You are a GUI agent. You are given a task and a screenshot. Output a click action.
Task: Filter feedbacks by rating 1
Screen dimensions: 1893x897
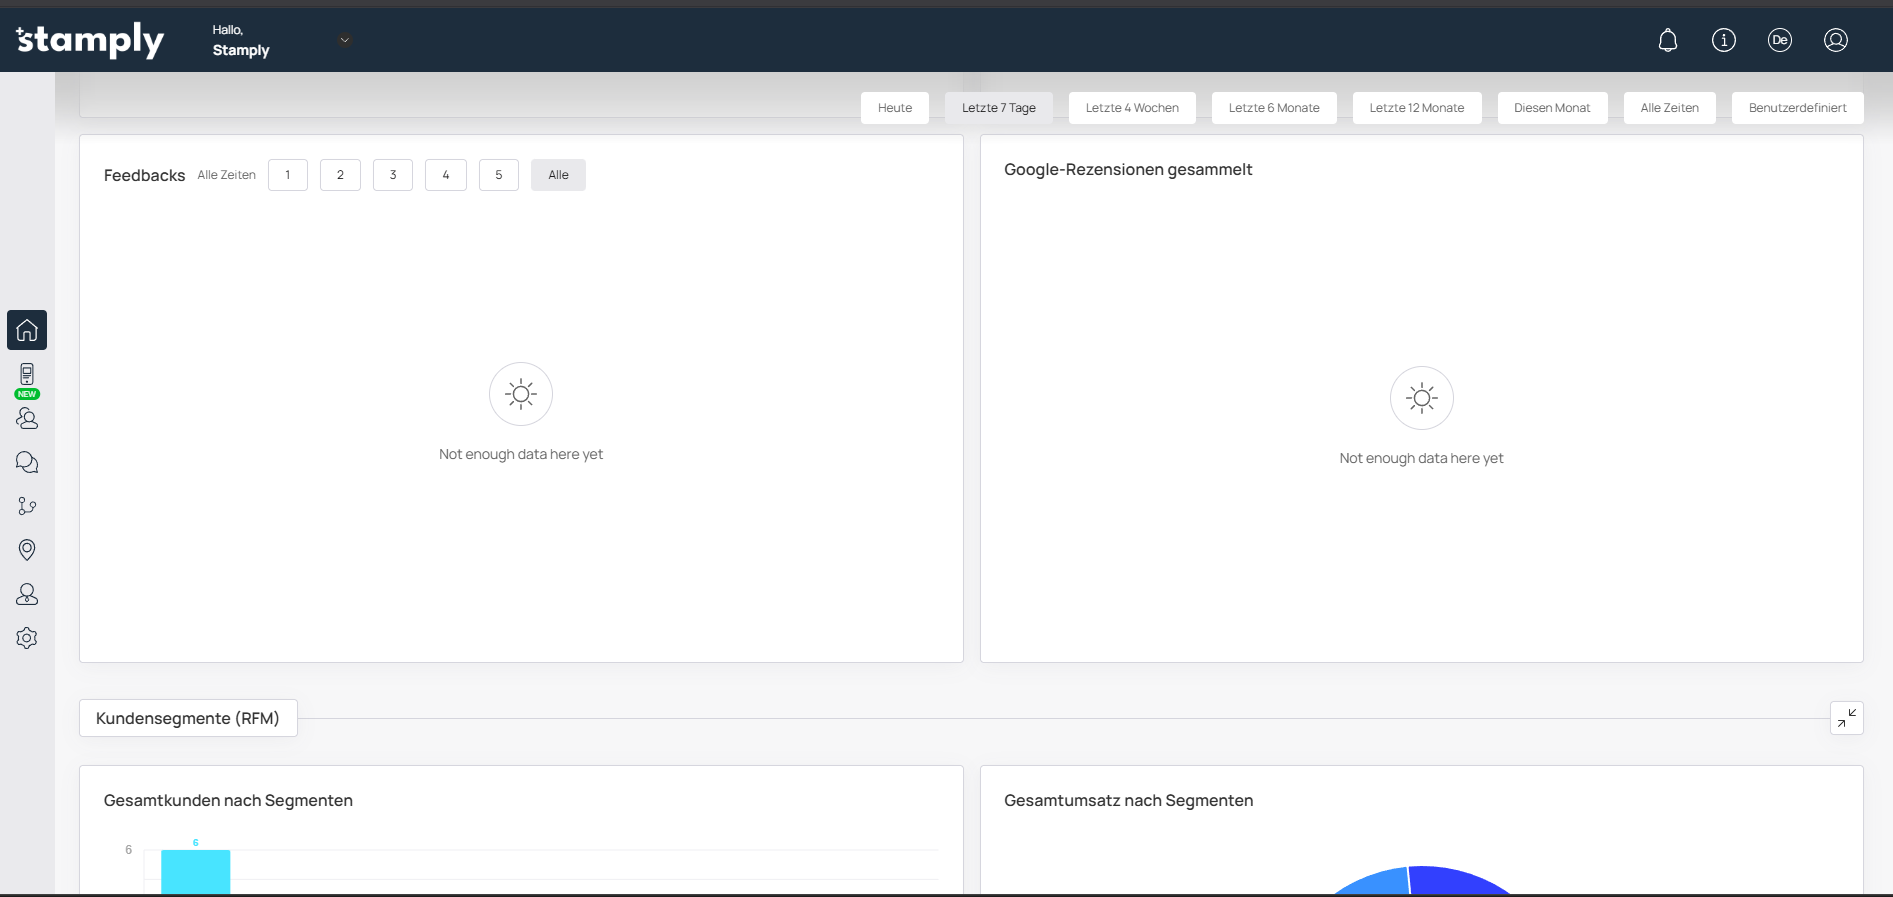tap(288, 175)
